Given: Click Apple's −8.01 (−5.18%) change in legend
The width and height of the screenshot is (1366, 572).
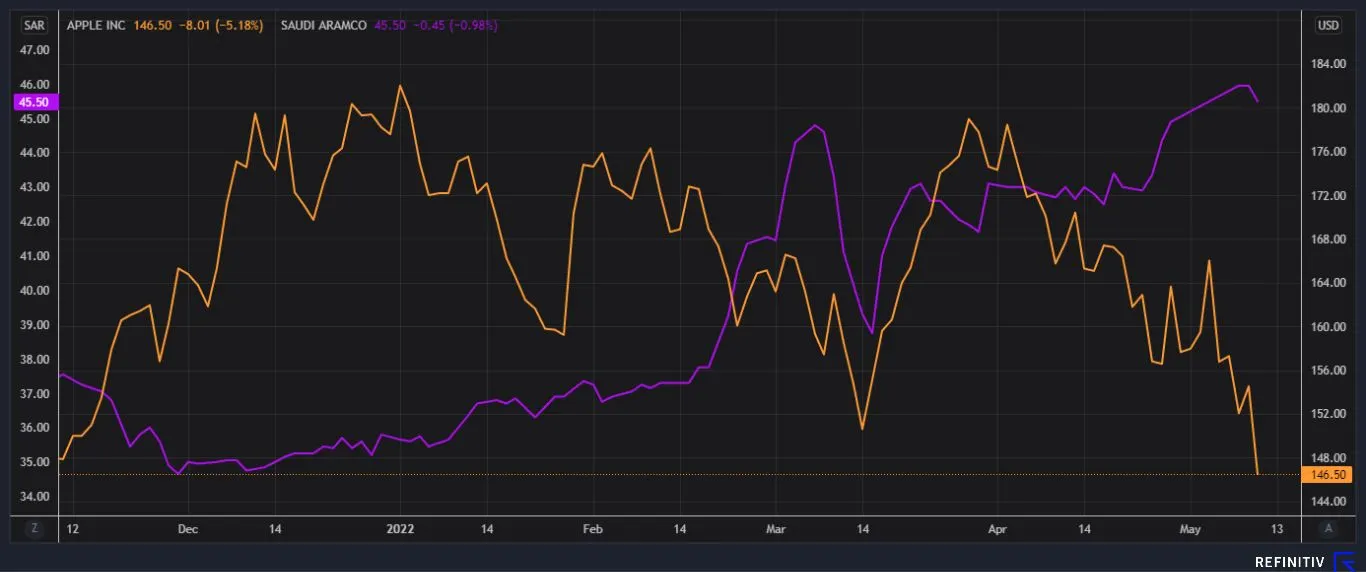Looking at the screenshot, I should 221,25.
